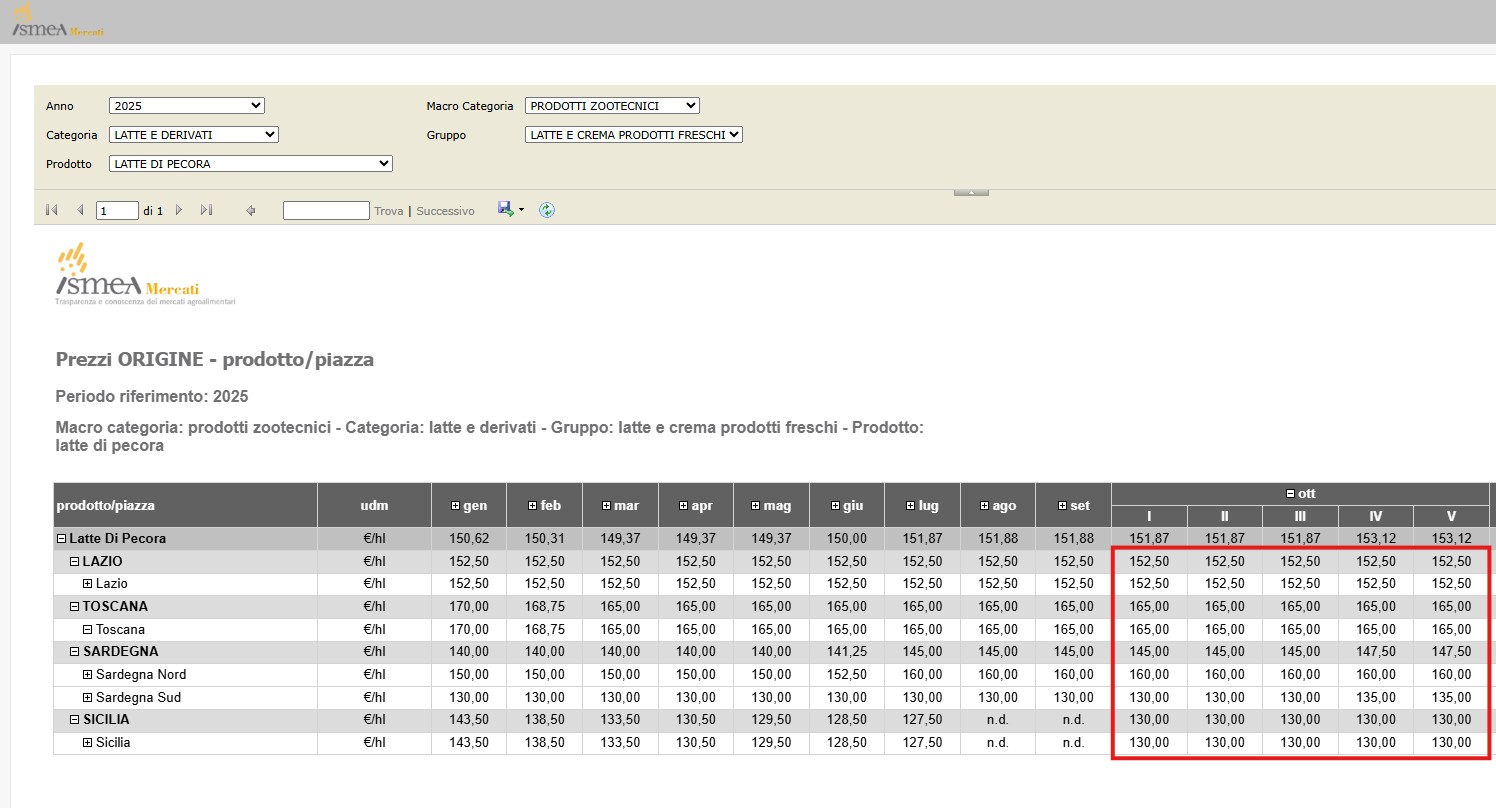The image size is (1496, 808).
Task: Click ISMEA Mercati logo inside report
Action: click(146, 274)
